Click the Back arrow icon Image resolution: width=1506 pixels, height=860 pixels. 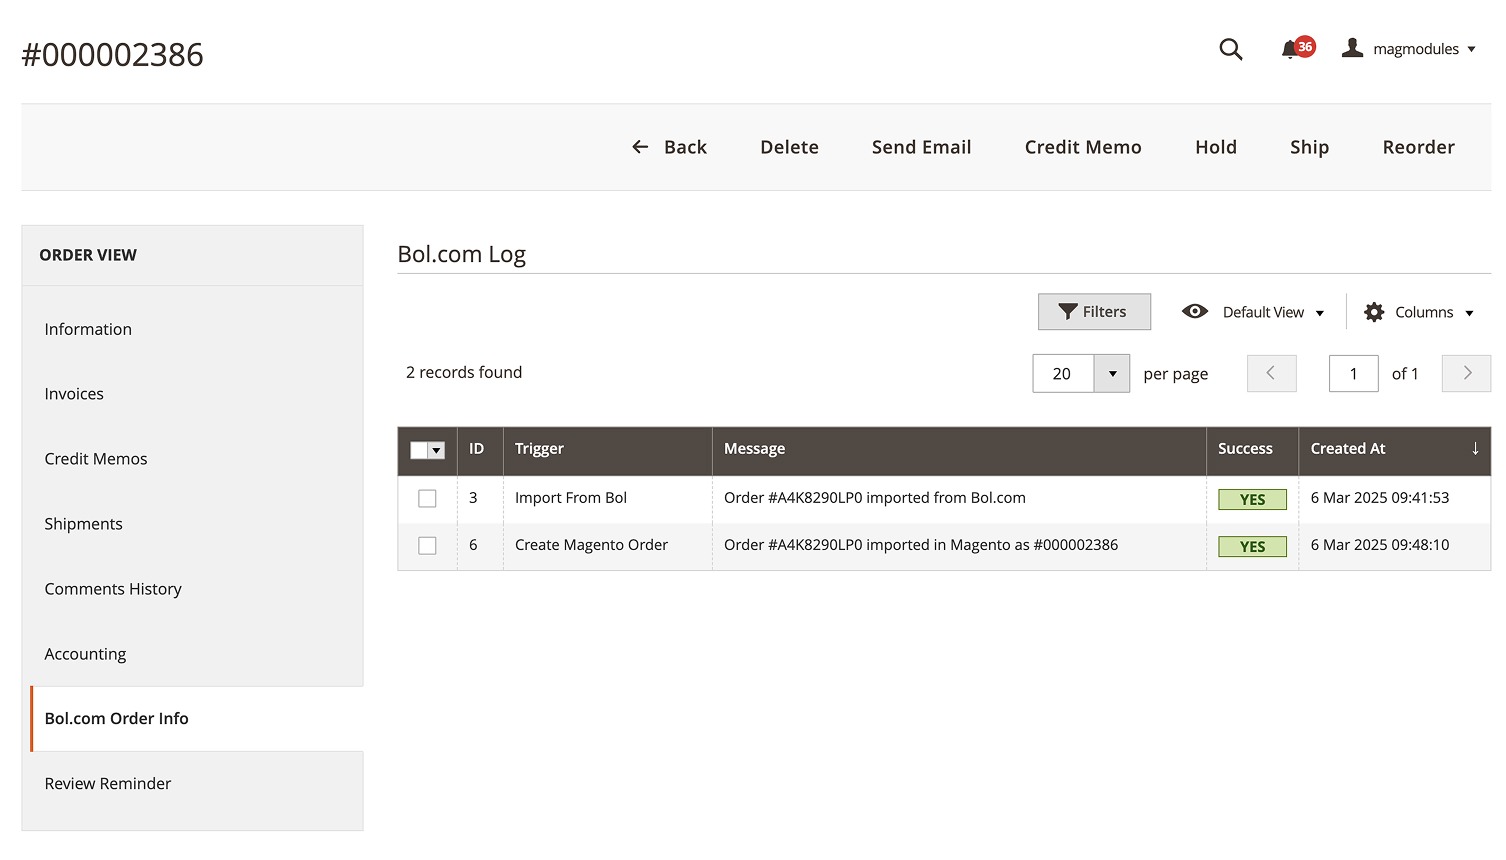(640, 147)
